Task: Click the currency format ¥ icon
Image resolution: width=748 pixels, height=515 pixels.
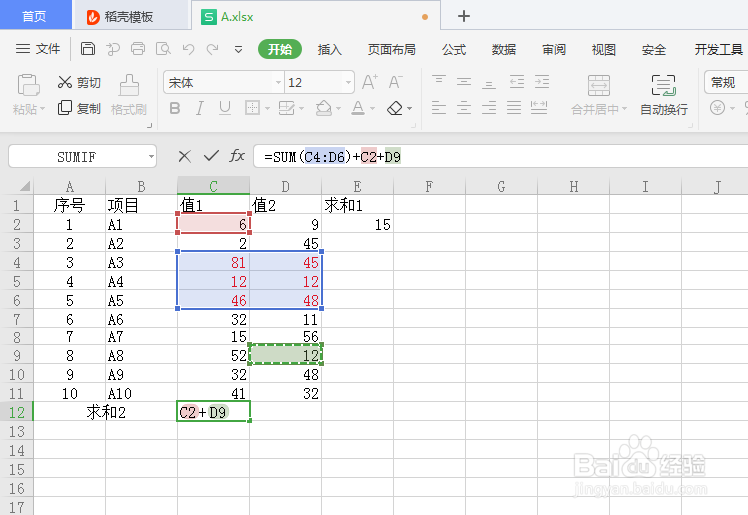Action: pyautogui.click(x=717, y=108)
